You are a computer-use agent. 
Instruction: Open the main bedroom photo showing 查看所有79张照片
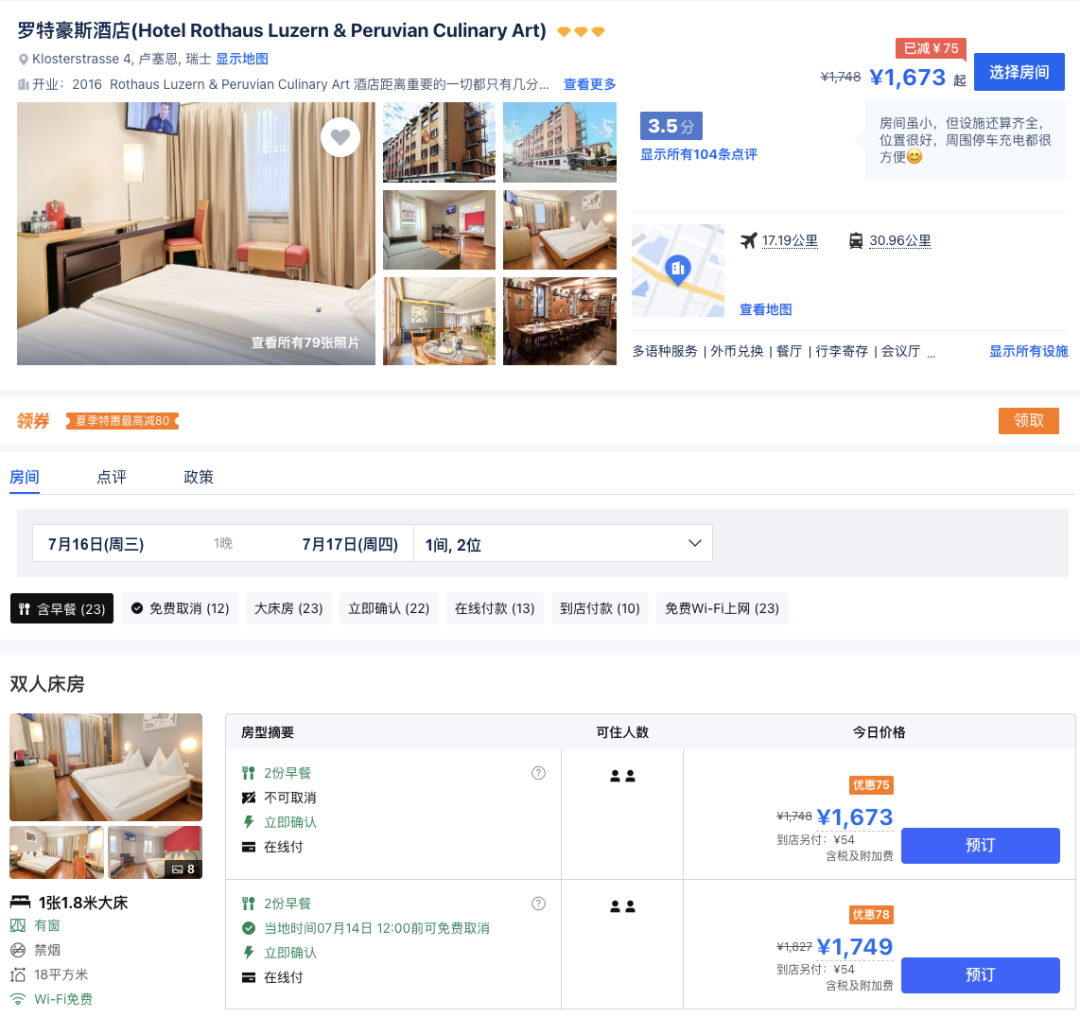pyautogui.click(x=196, y=233)
